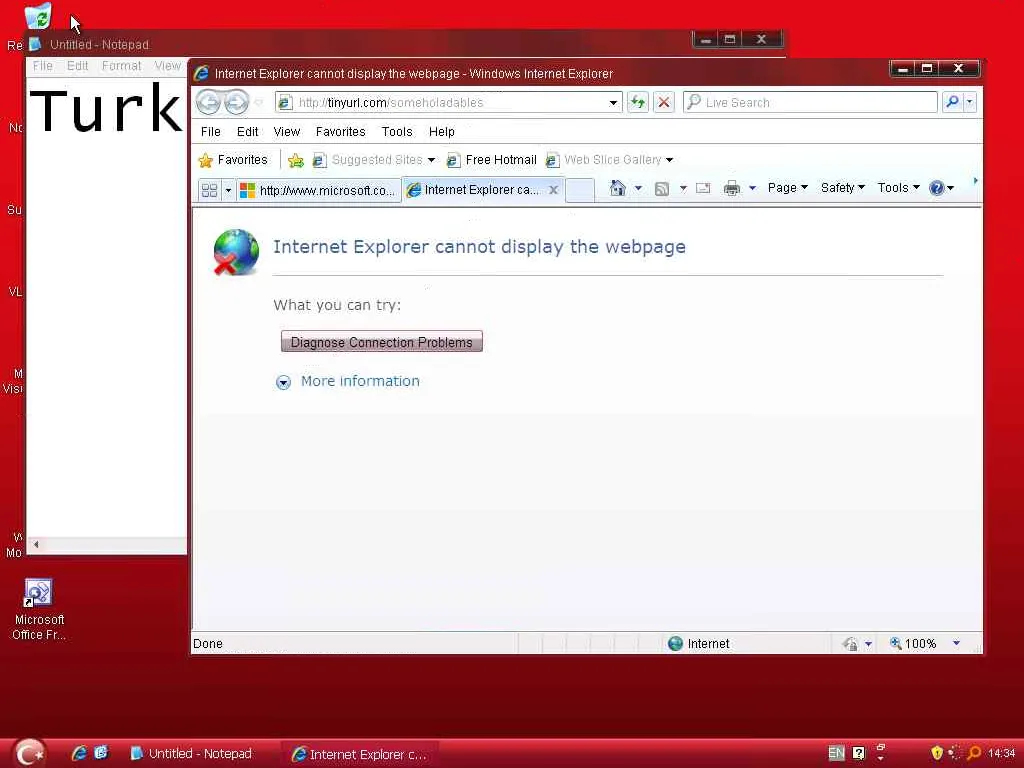Launch Internet Explorer from quick launch

coord(79,753)
